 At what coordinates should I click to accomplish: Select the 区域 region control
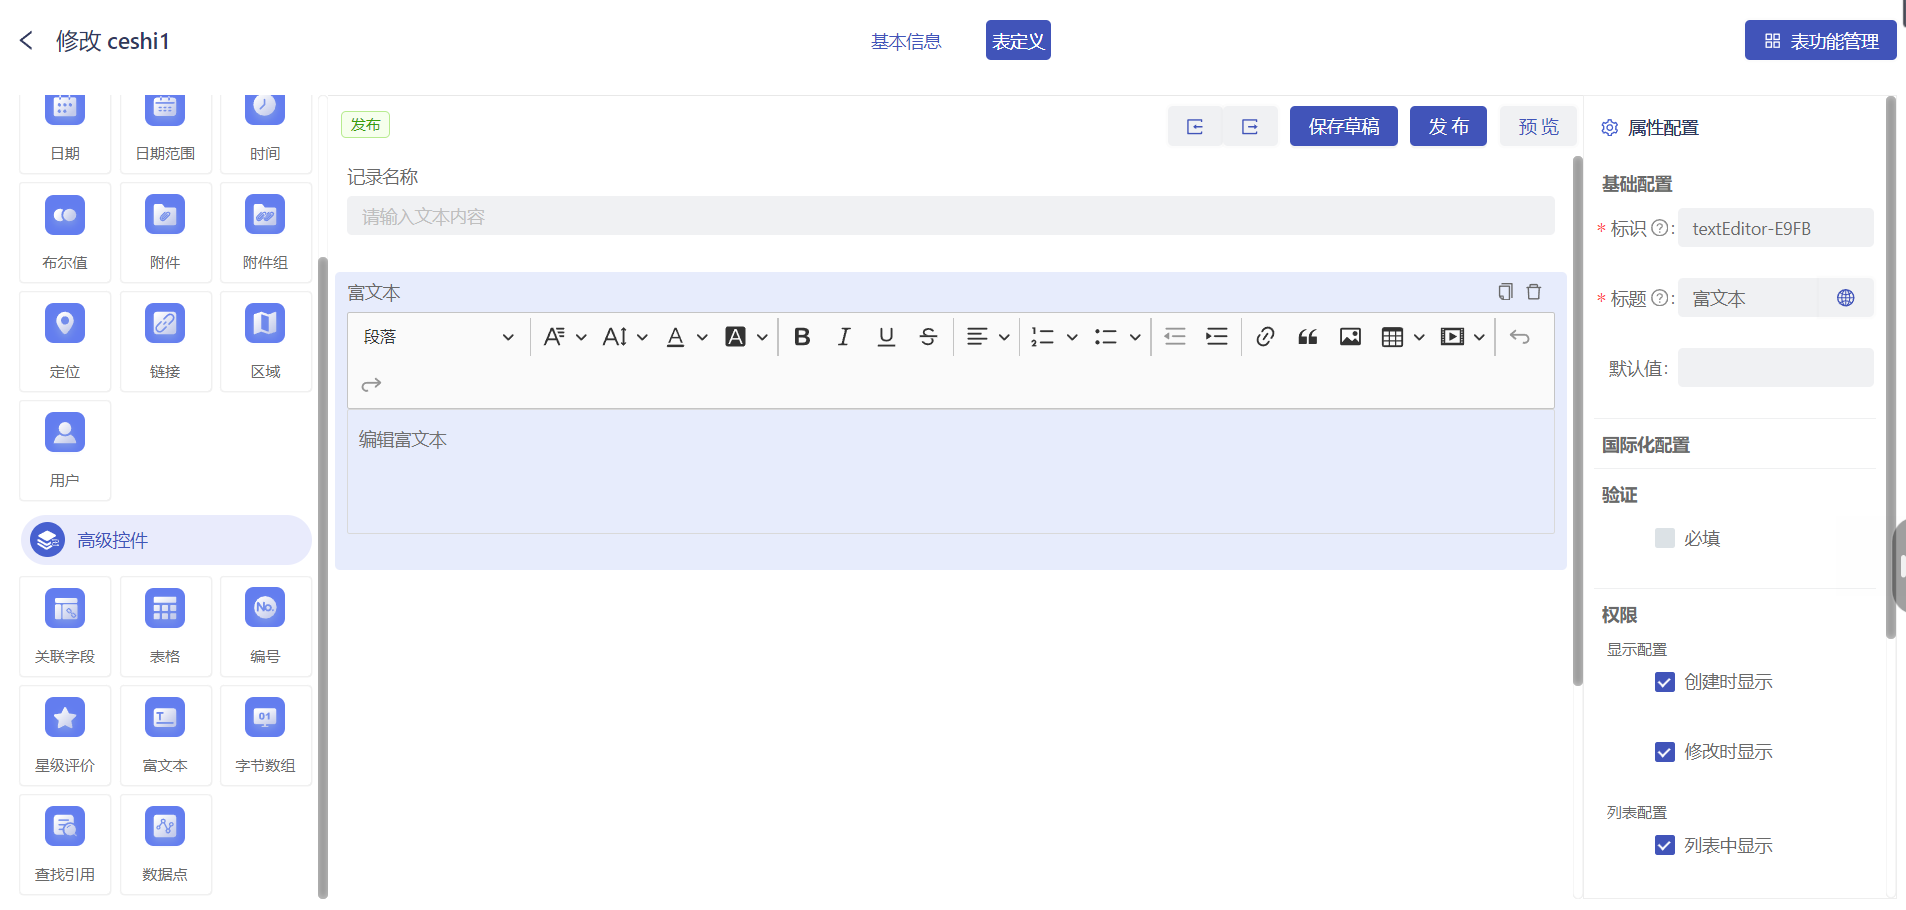[265, 341]
